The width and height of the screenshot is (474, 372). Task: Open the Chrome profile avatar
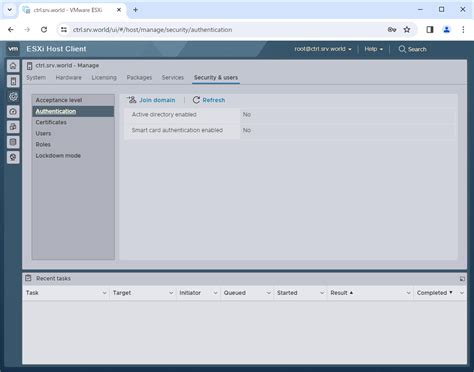click(x=447, y=30)
